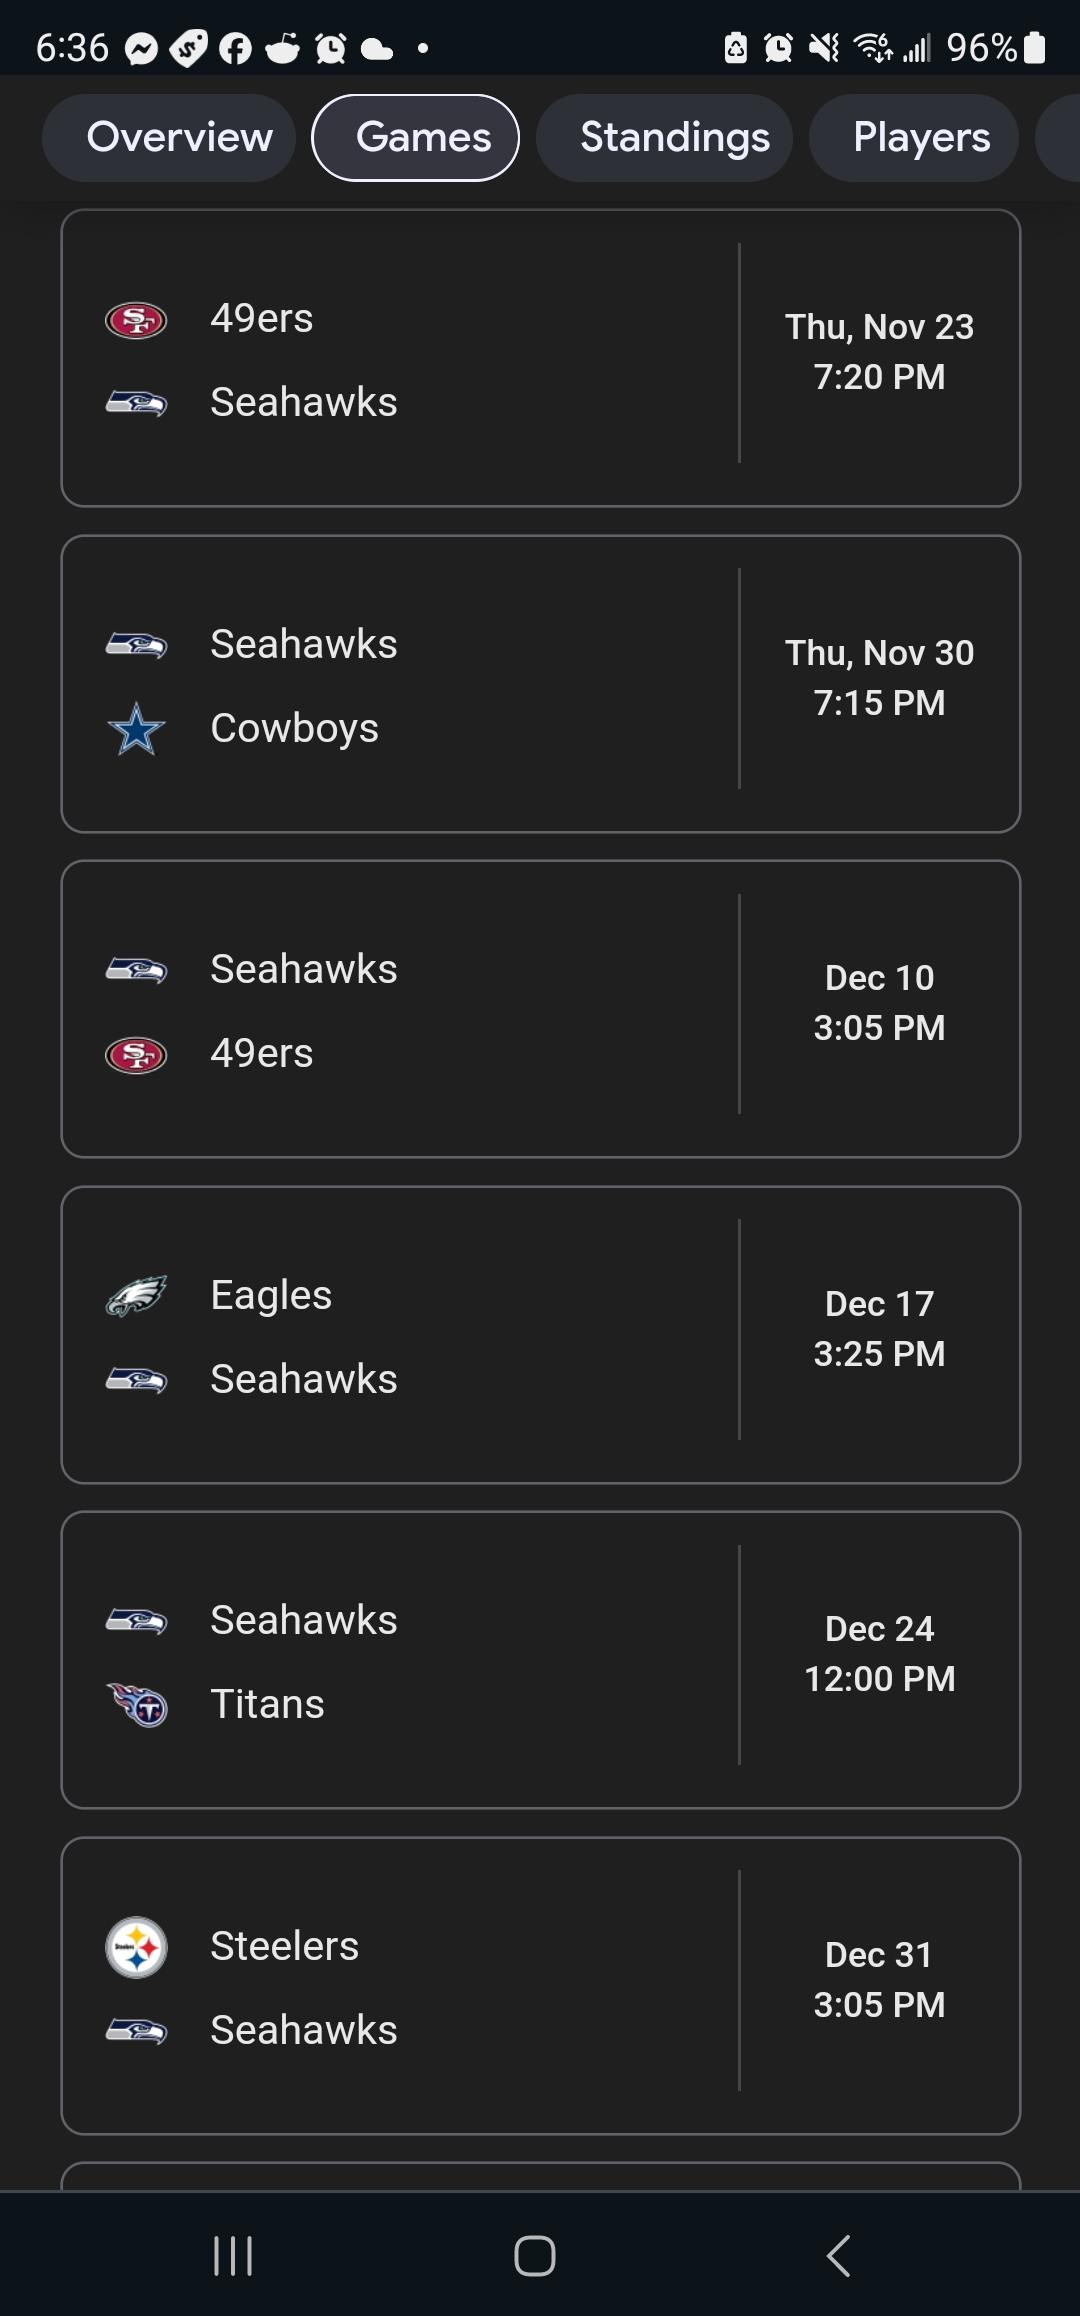Tap 49ers logo in Dec 10 game
Image resolution: width=1080 pixels, height=2316 pixels.
click(136, 1054)
